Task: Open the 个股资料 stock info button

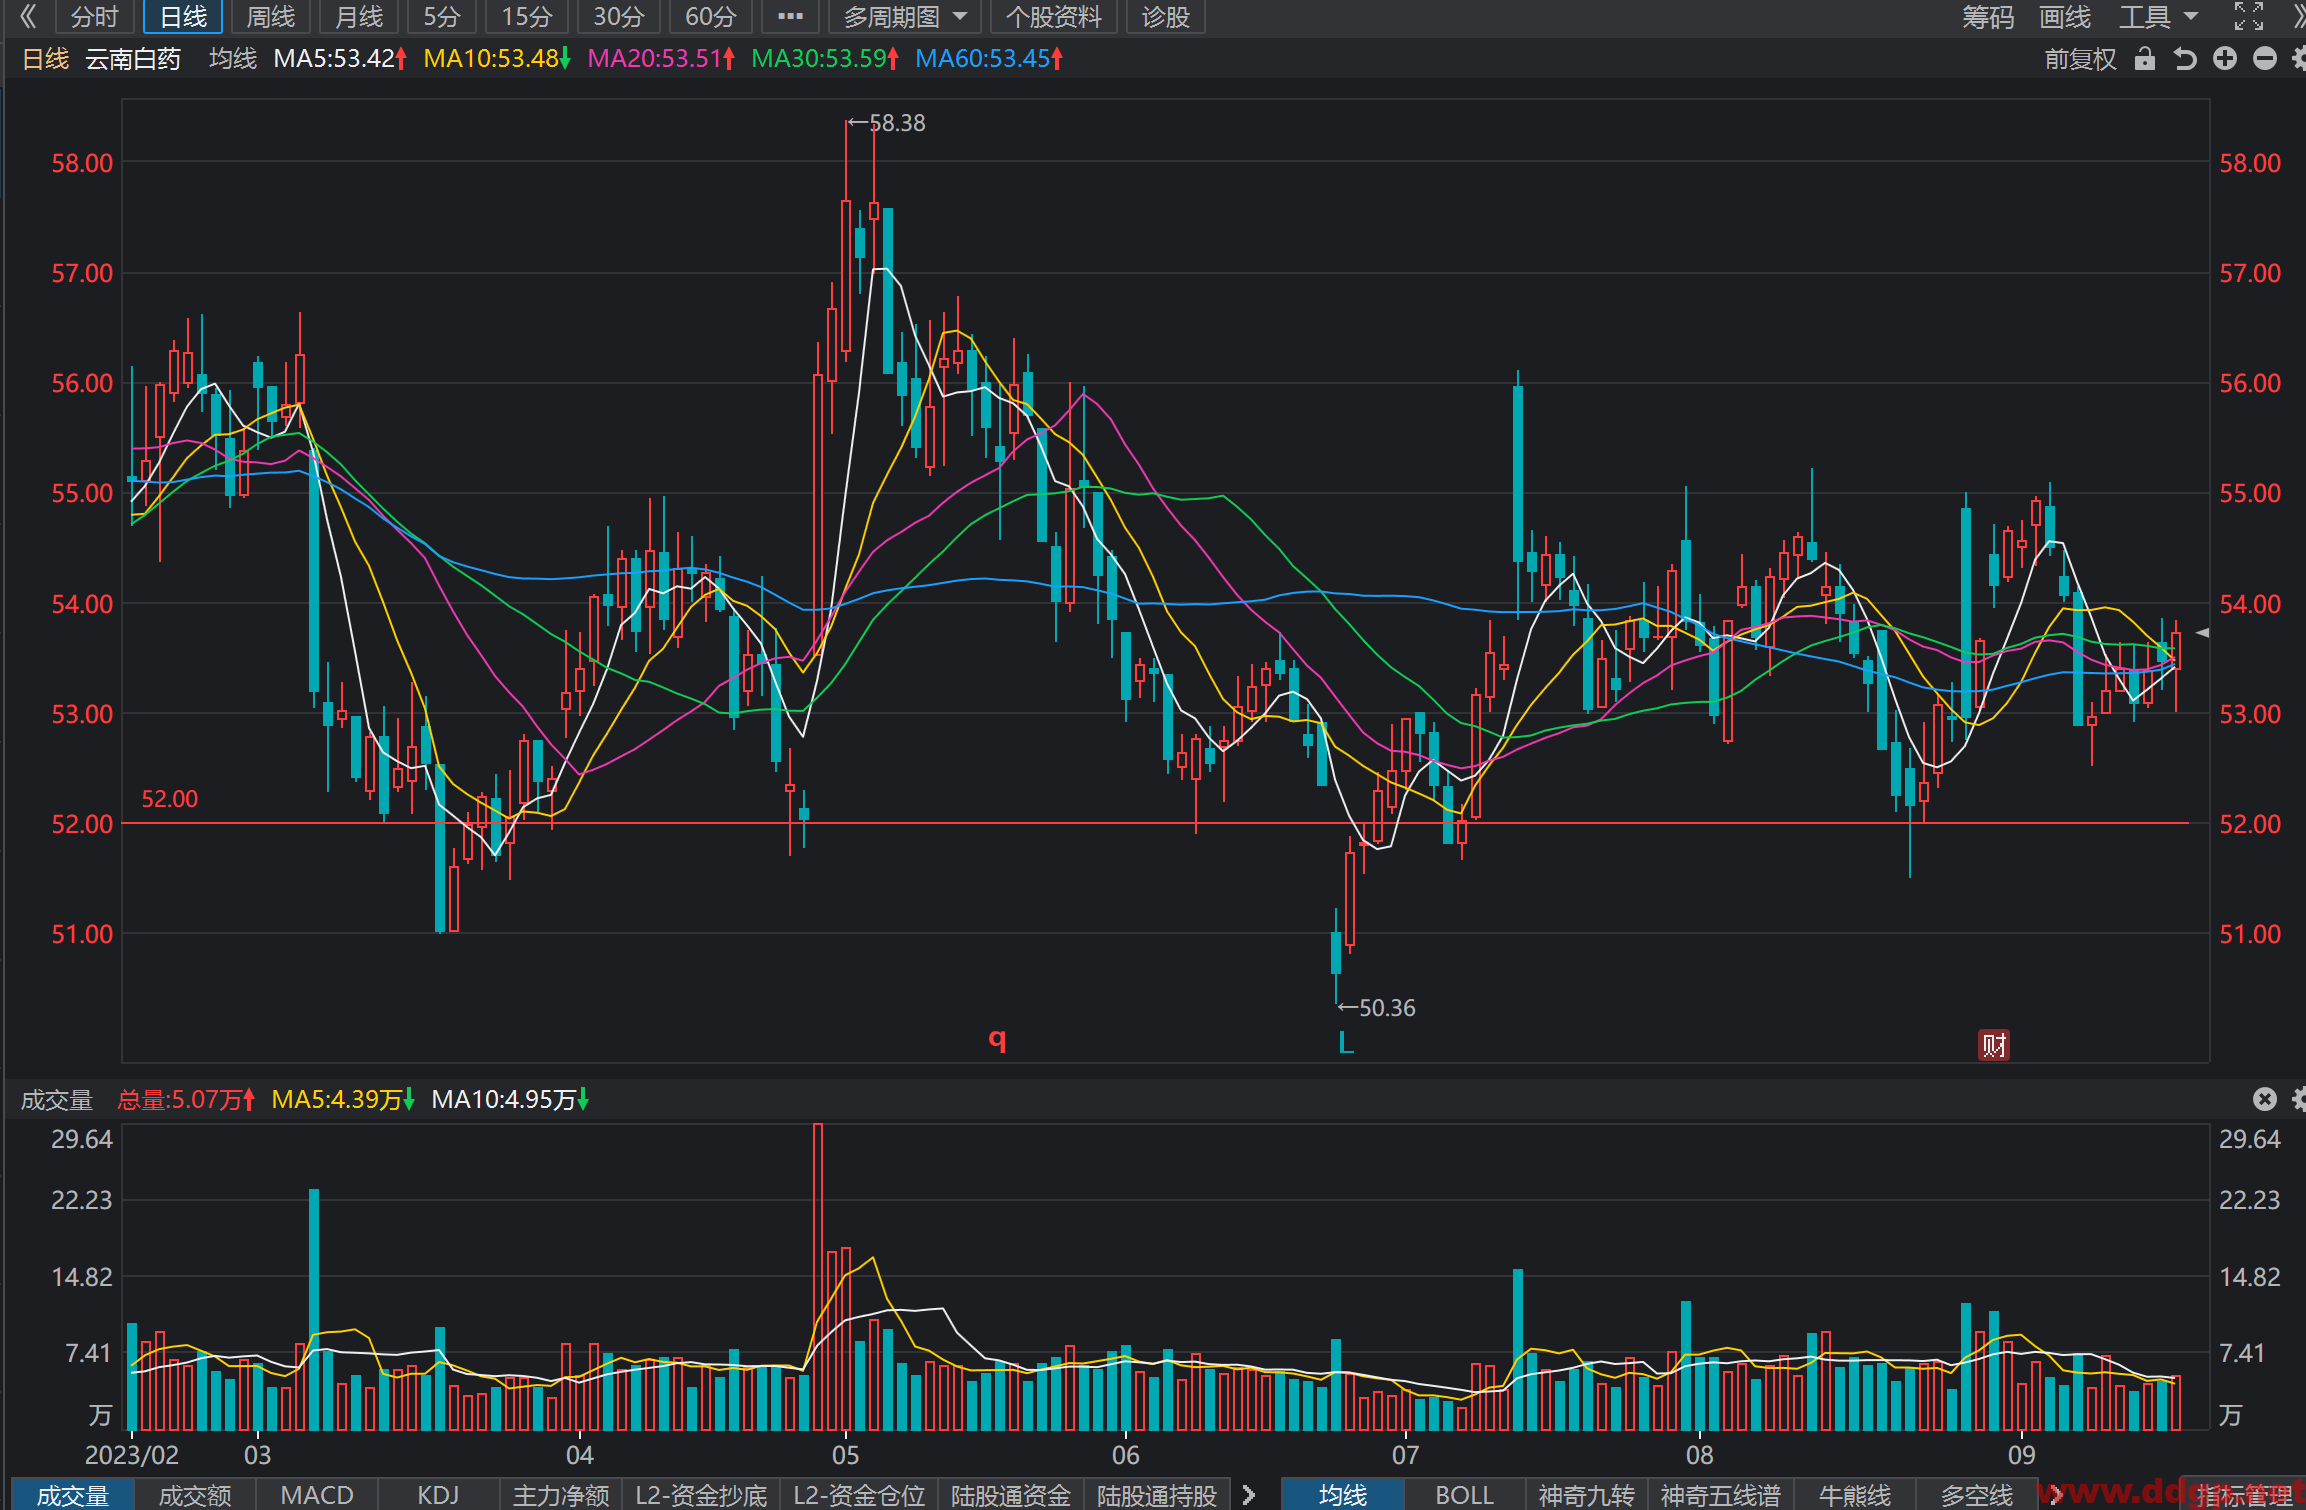Action: 1053,17
